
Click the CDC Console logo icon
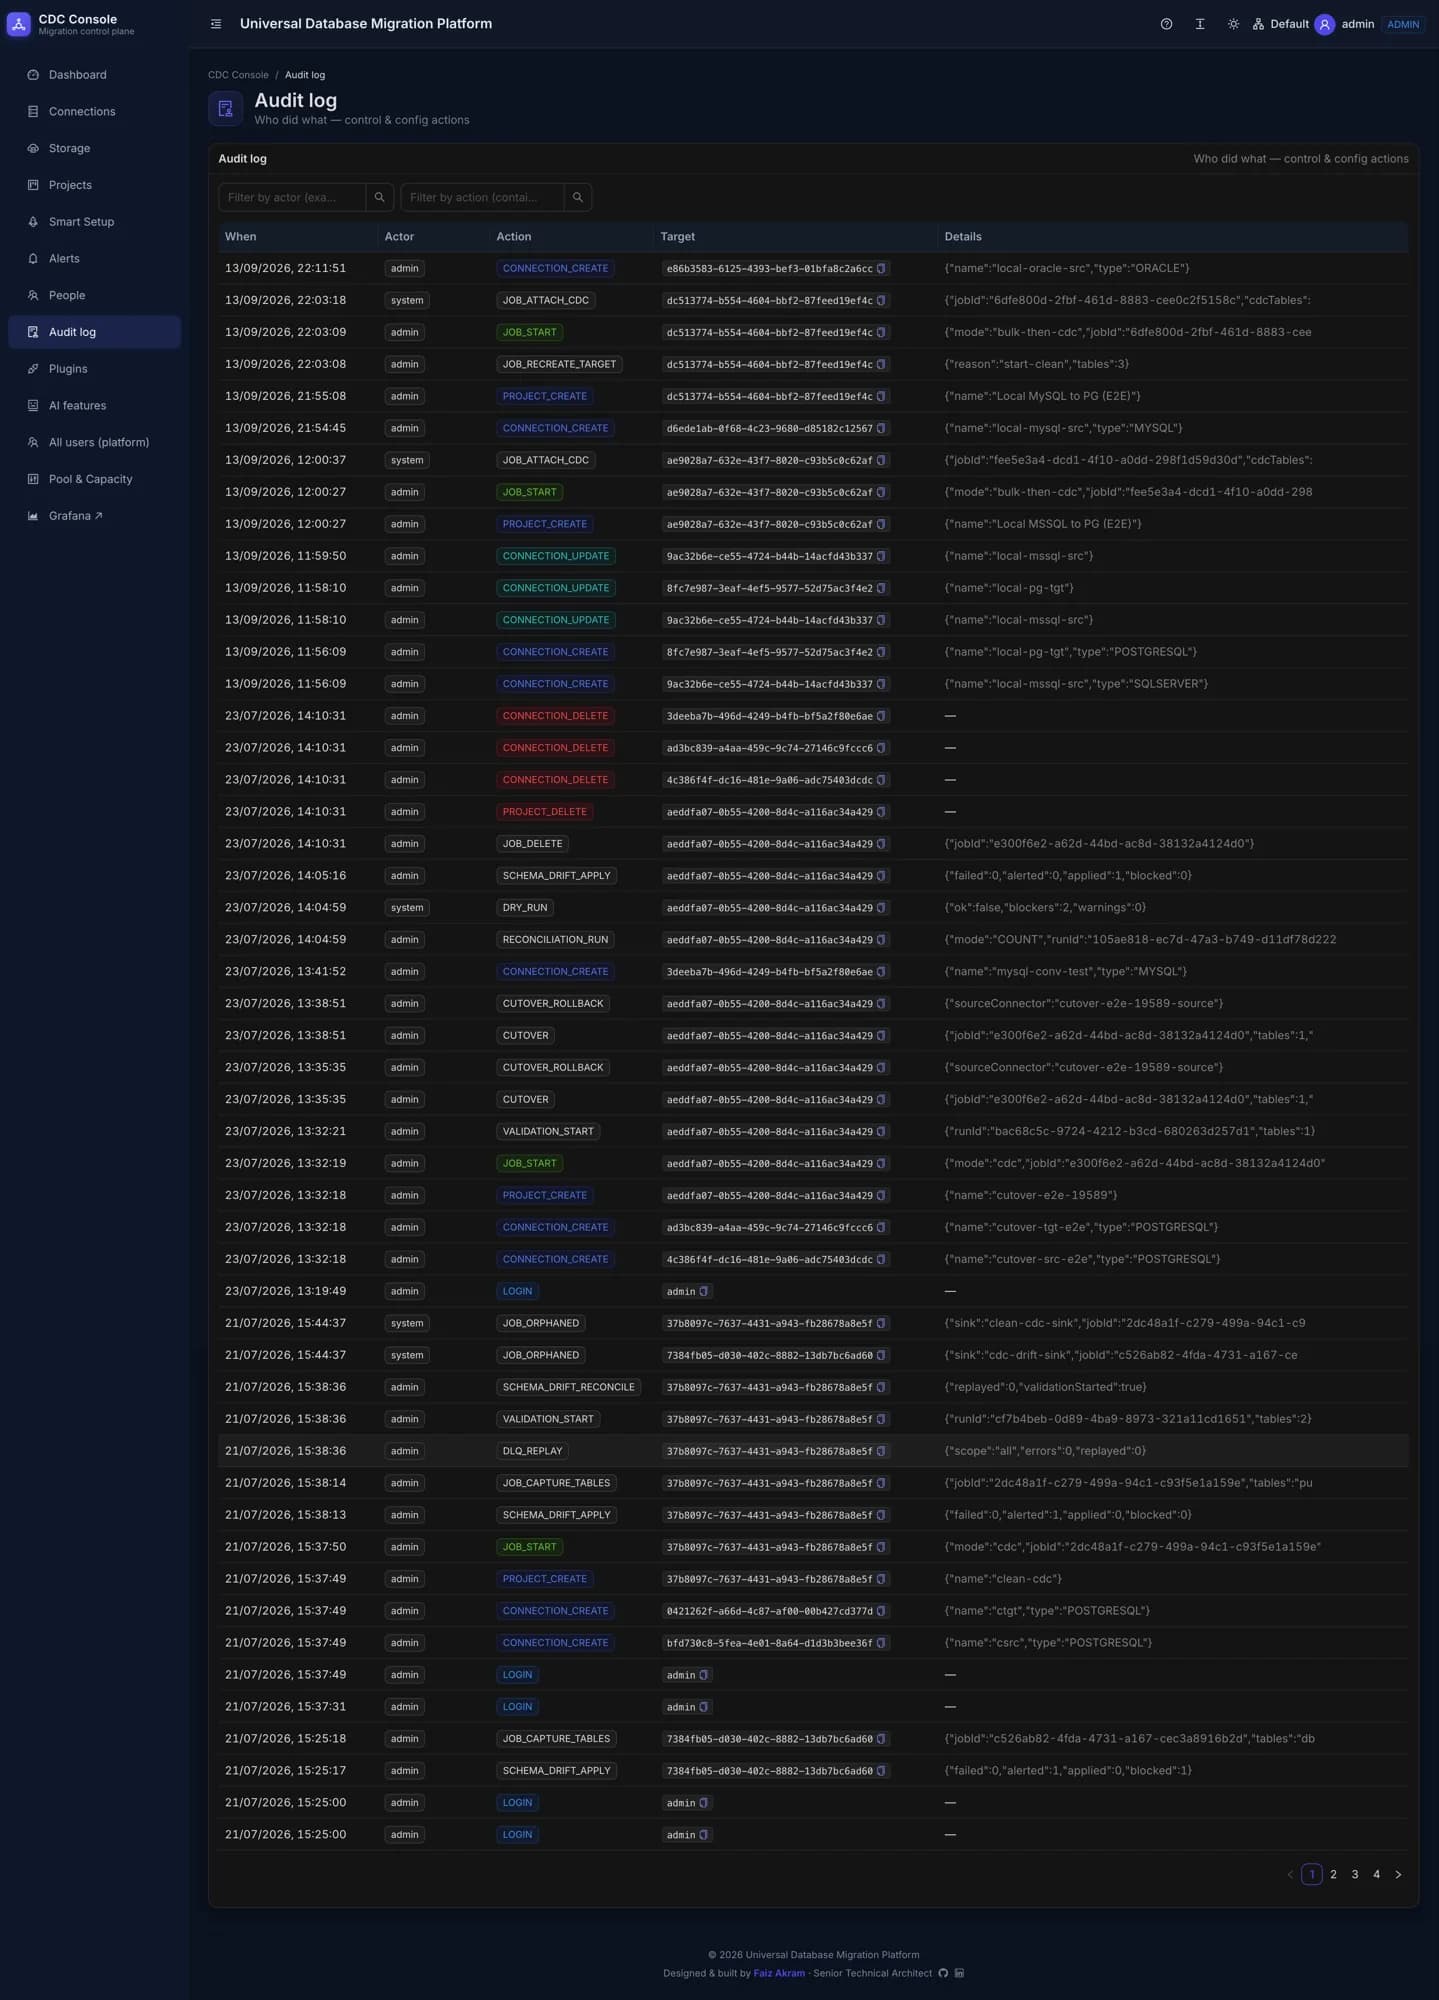19,24
